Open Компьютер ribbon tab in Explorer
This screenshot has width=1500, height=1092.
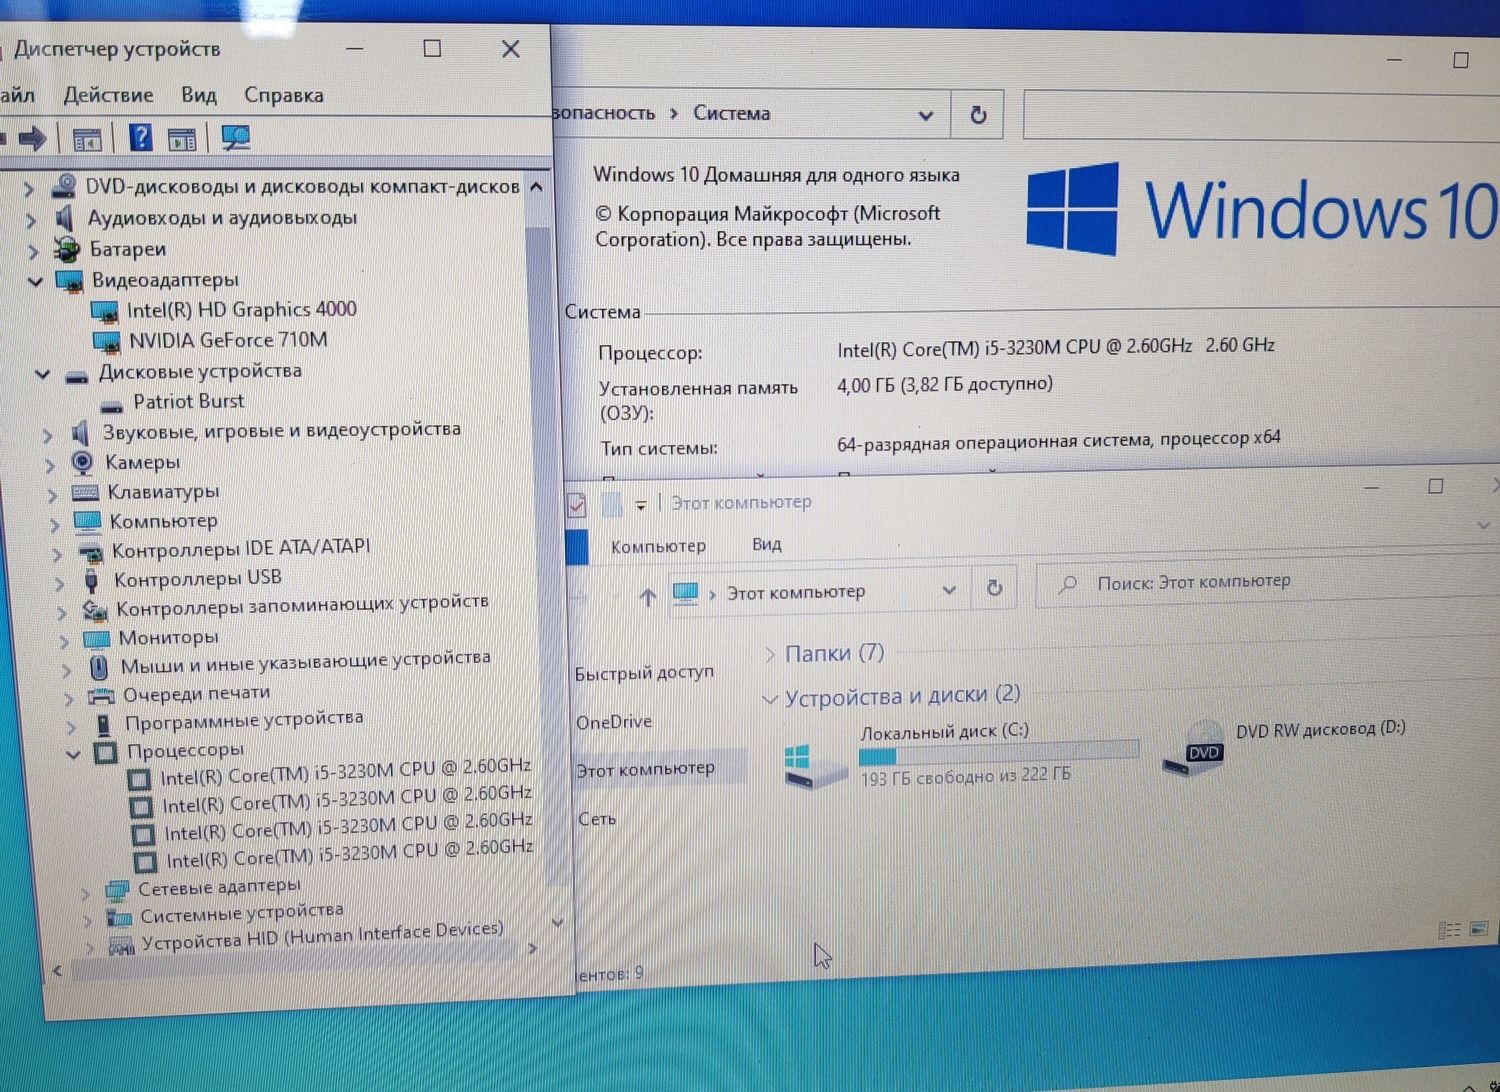(658, 546)
